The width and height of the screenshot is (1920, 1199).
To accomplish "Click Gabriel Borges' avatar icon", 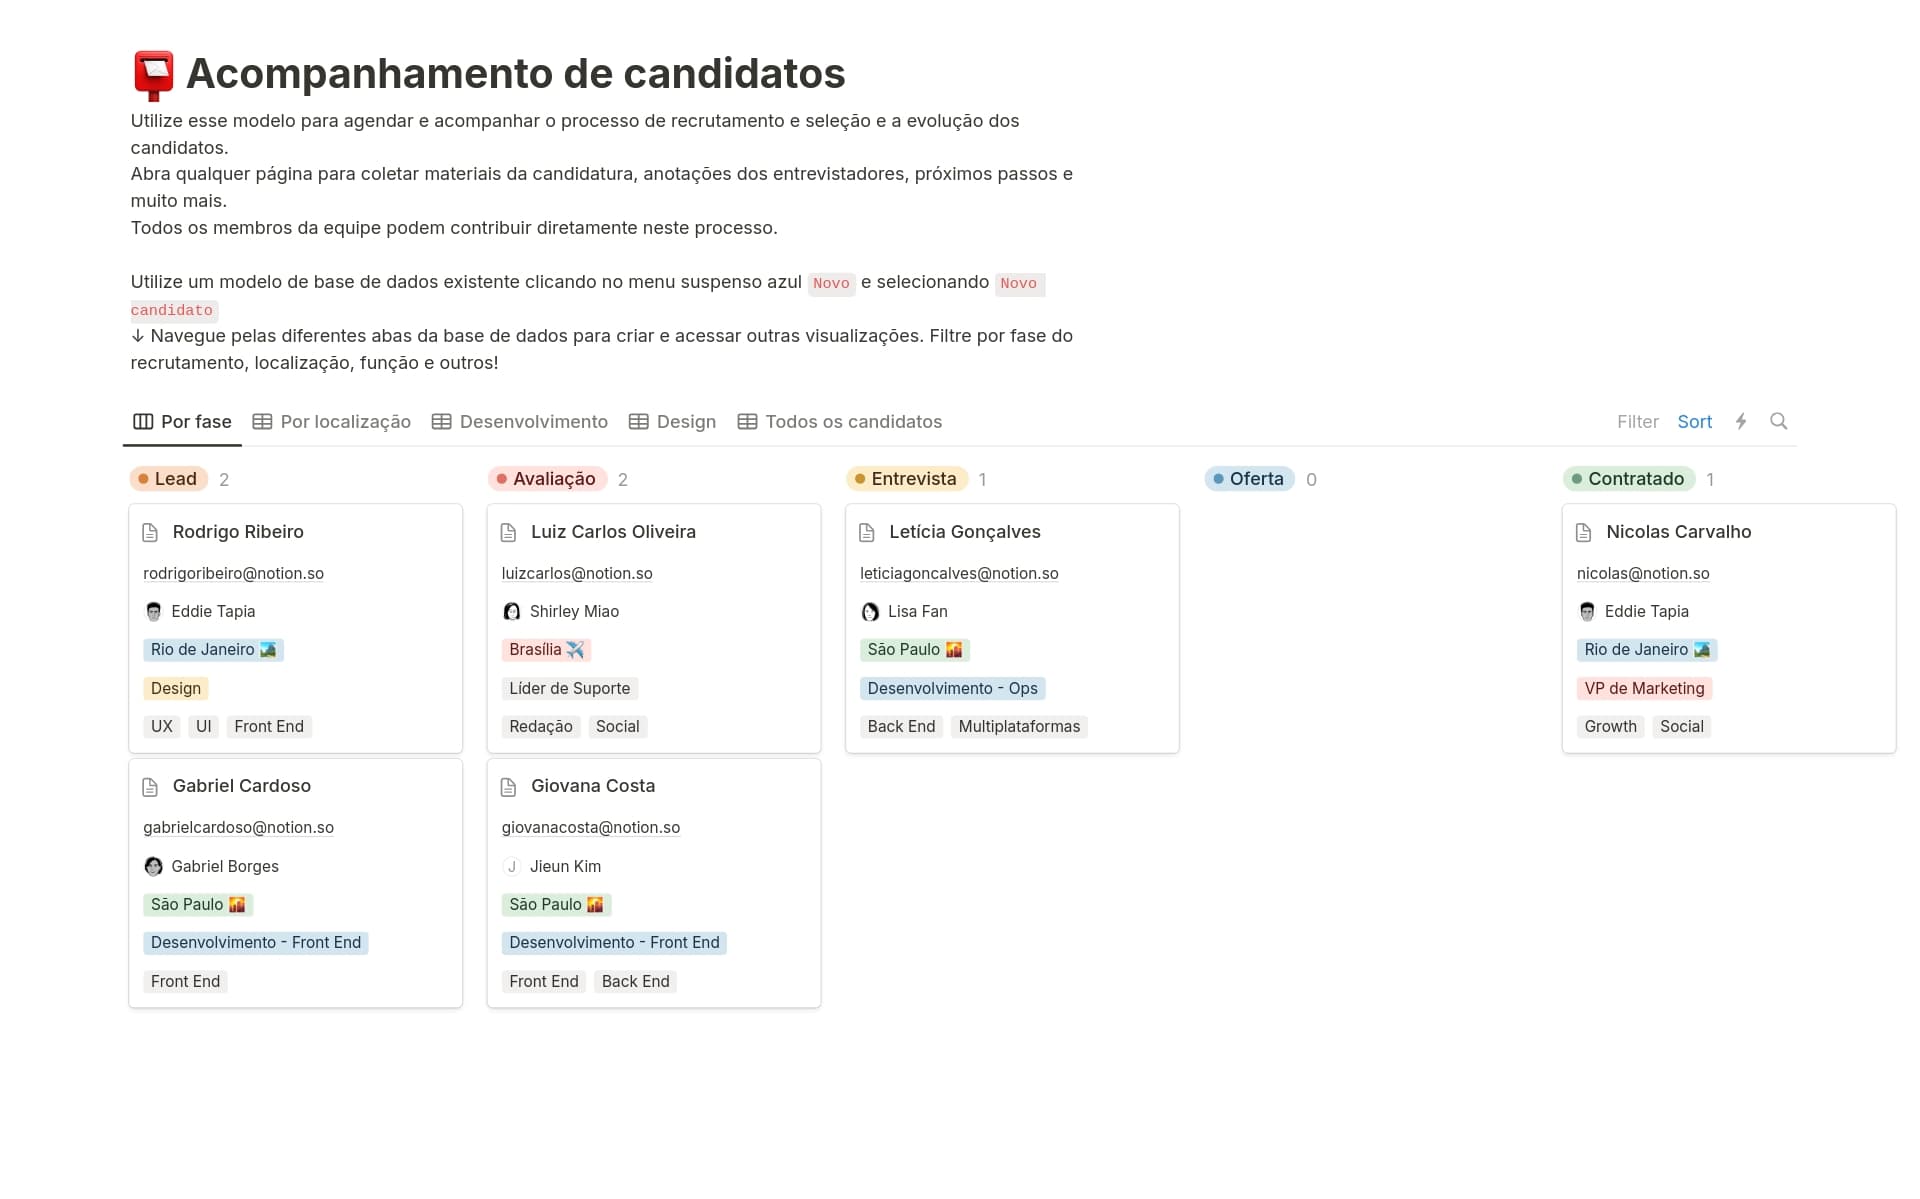I will (x=153, y=866).
